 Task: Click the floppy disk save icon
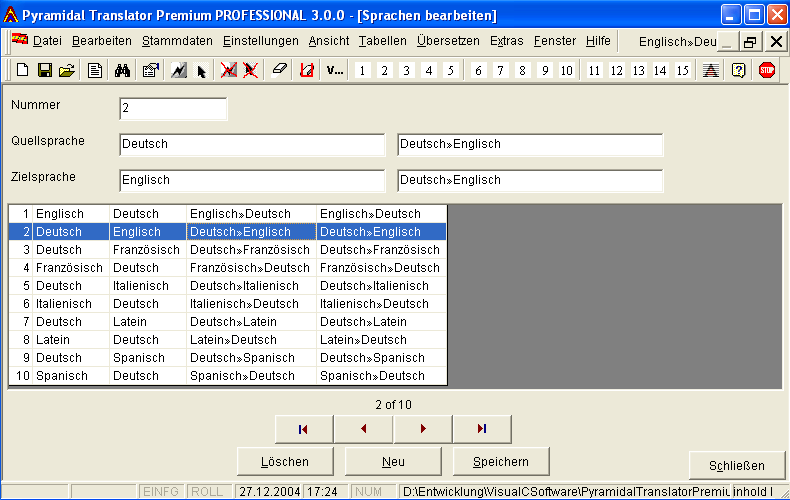[44, 71]
